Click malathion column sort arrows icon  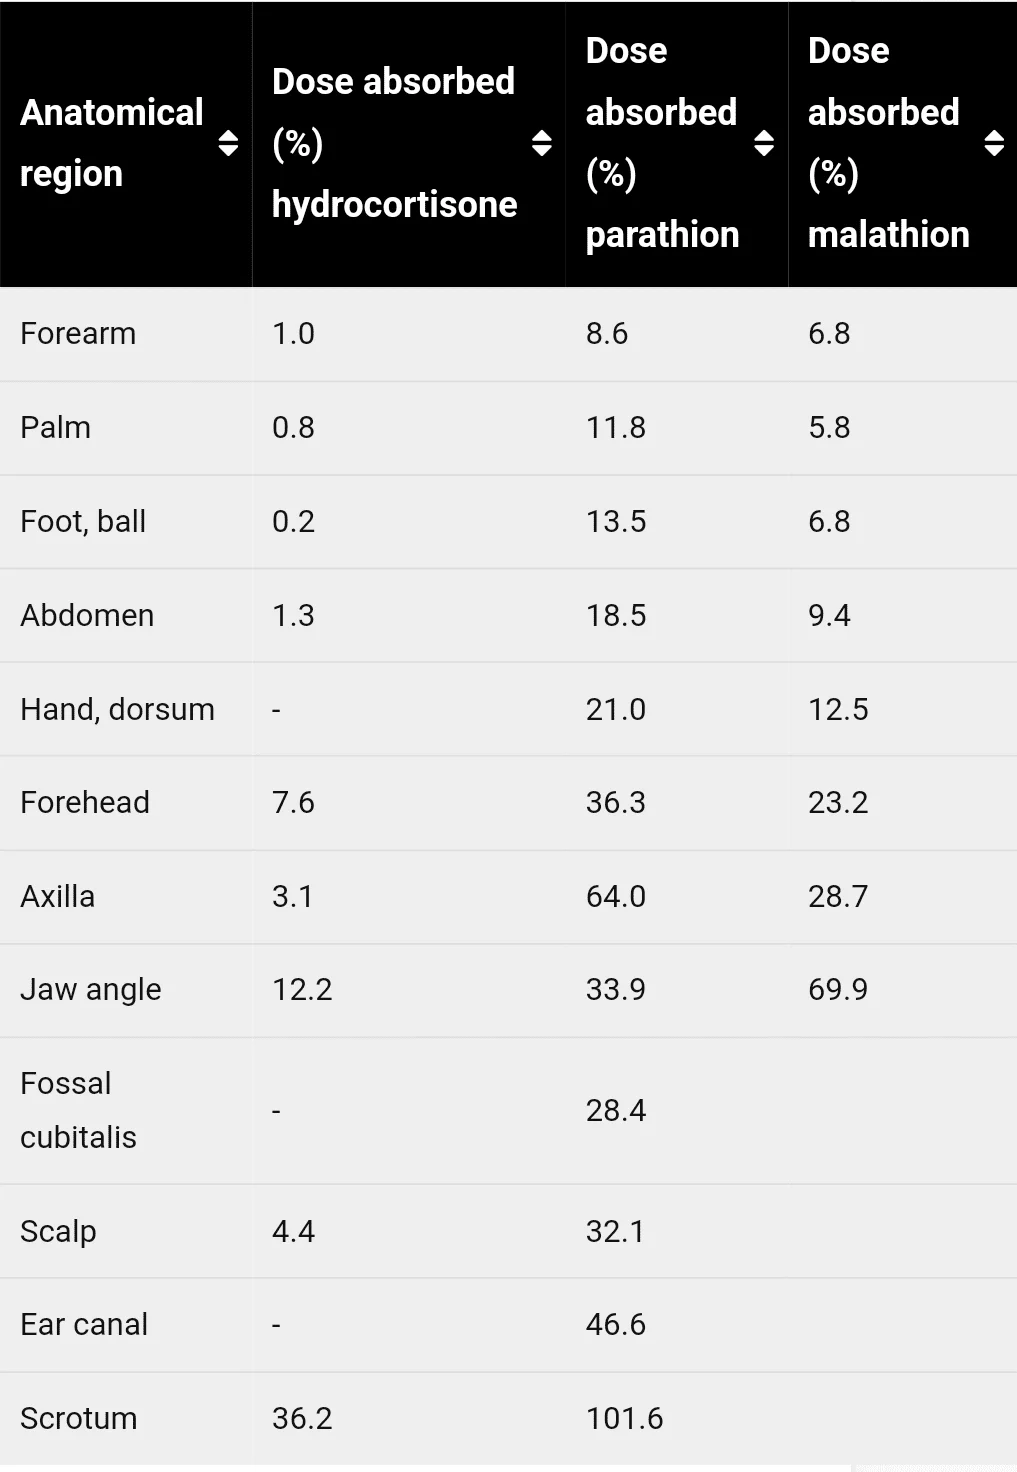tap(994, 143)
